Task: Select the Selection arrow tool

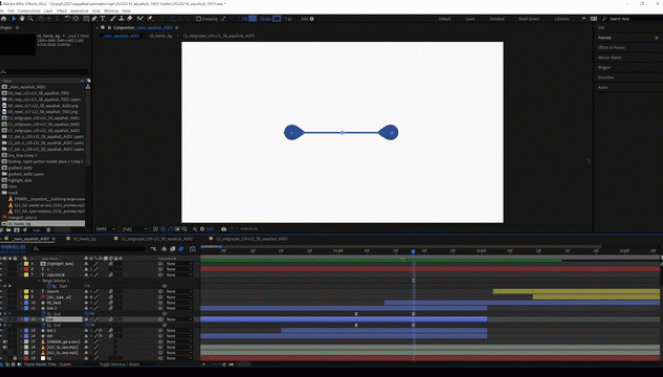Action: tap(14, 19)
